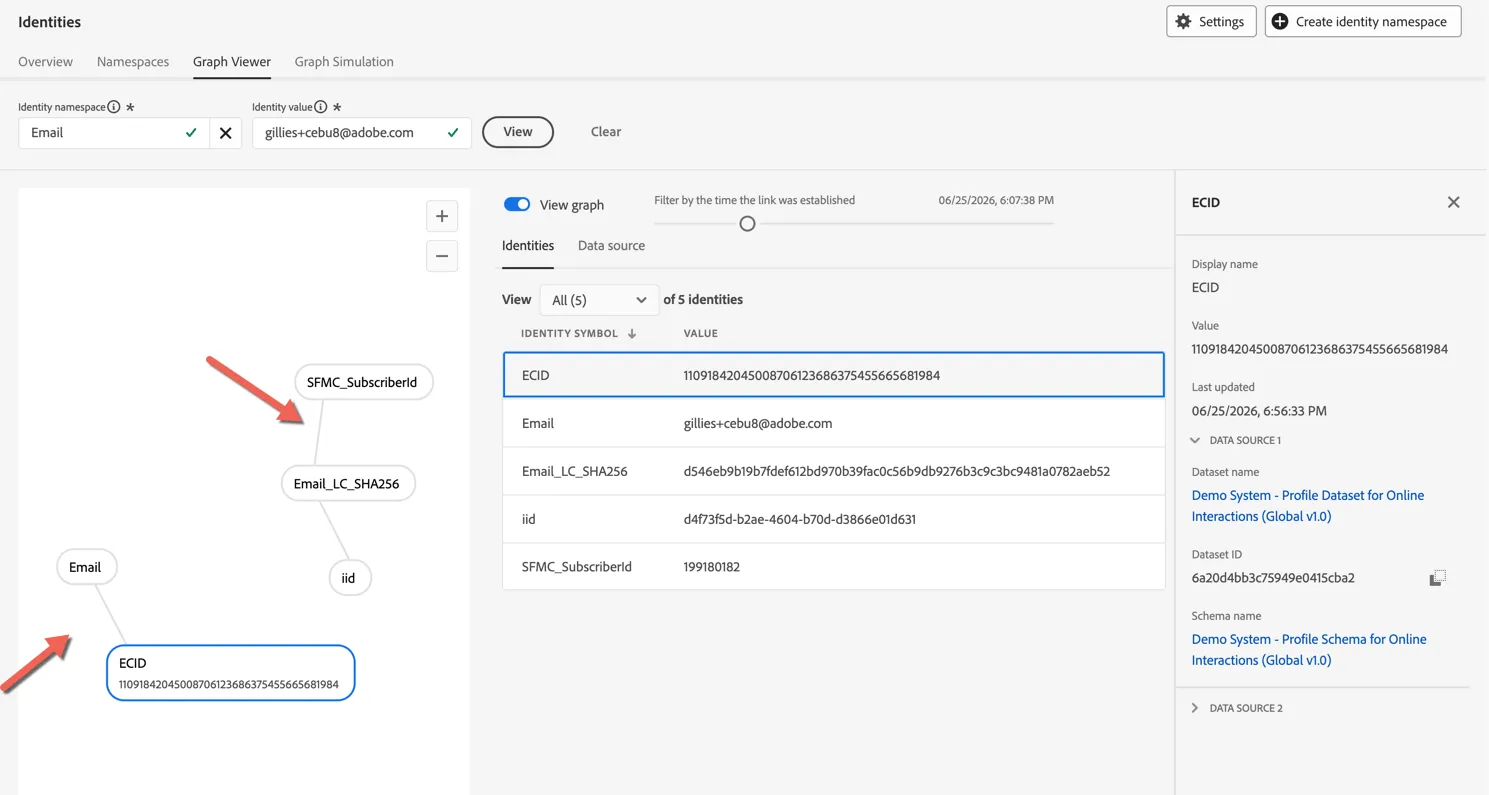Viewport: 1489px width, 795px height.
Task: Select the SFMC_SubscriberId graph node
Action: click(363, 382)
